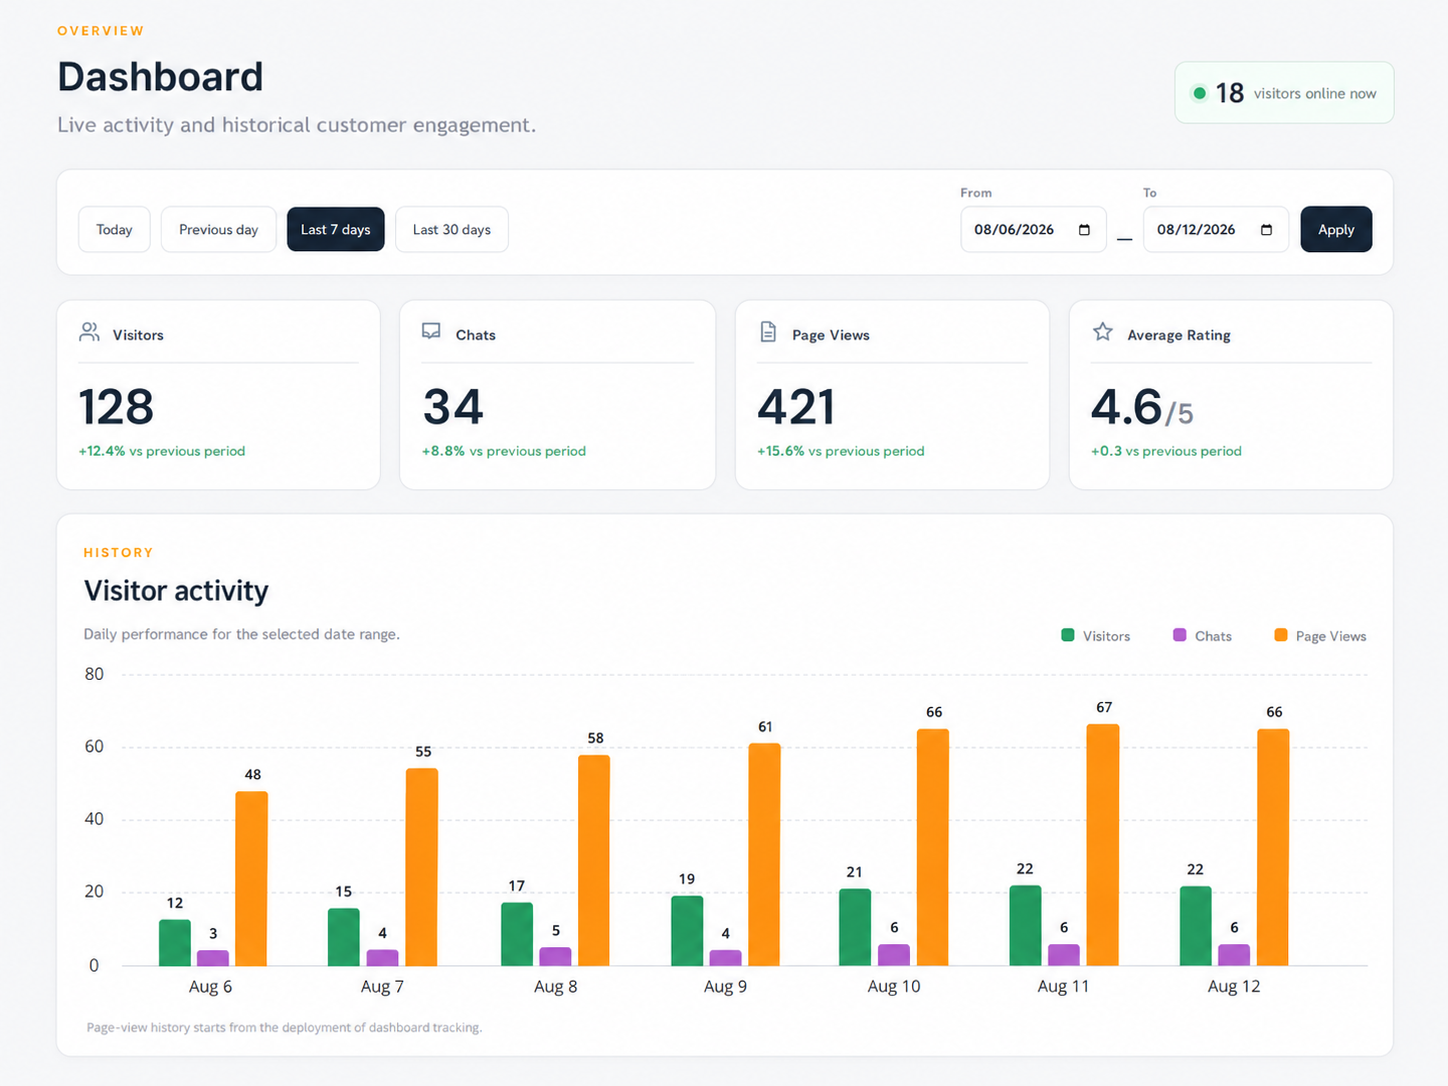Screen dimensions: 1448x1086
Task: Click the Page Views legend label
Action: [x=1331, y=636]
